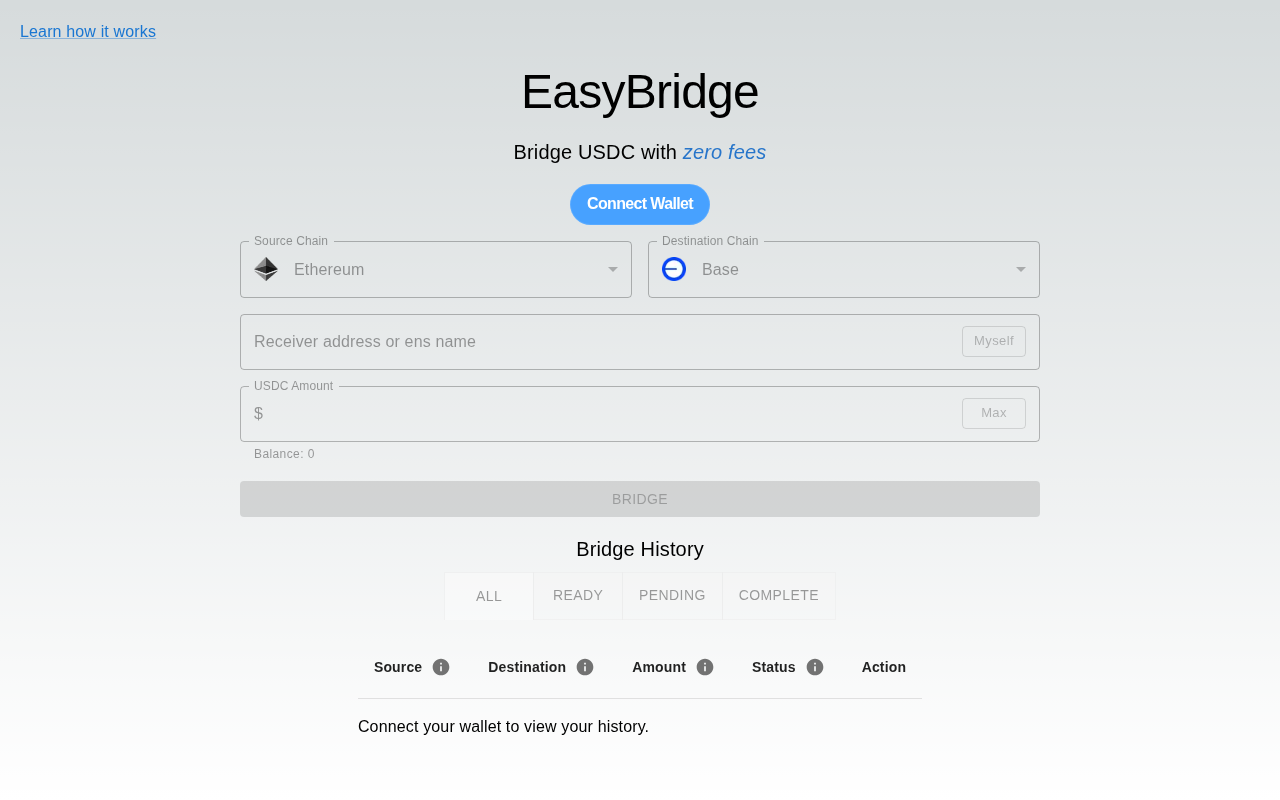This screenshot has height=800, width=1280.
Task: Open the Source Chain dropdown arrow
Action: click(613, 269)
